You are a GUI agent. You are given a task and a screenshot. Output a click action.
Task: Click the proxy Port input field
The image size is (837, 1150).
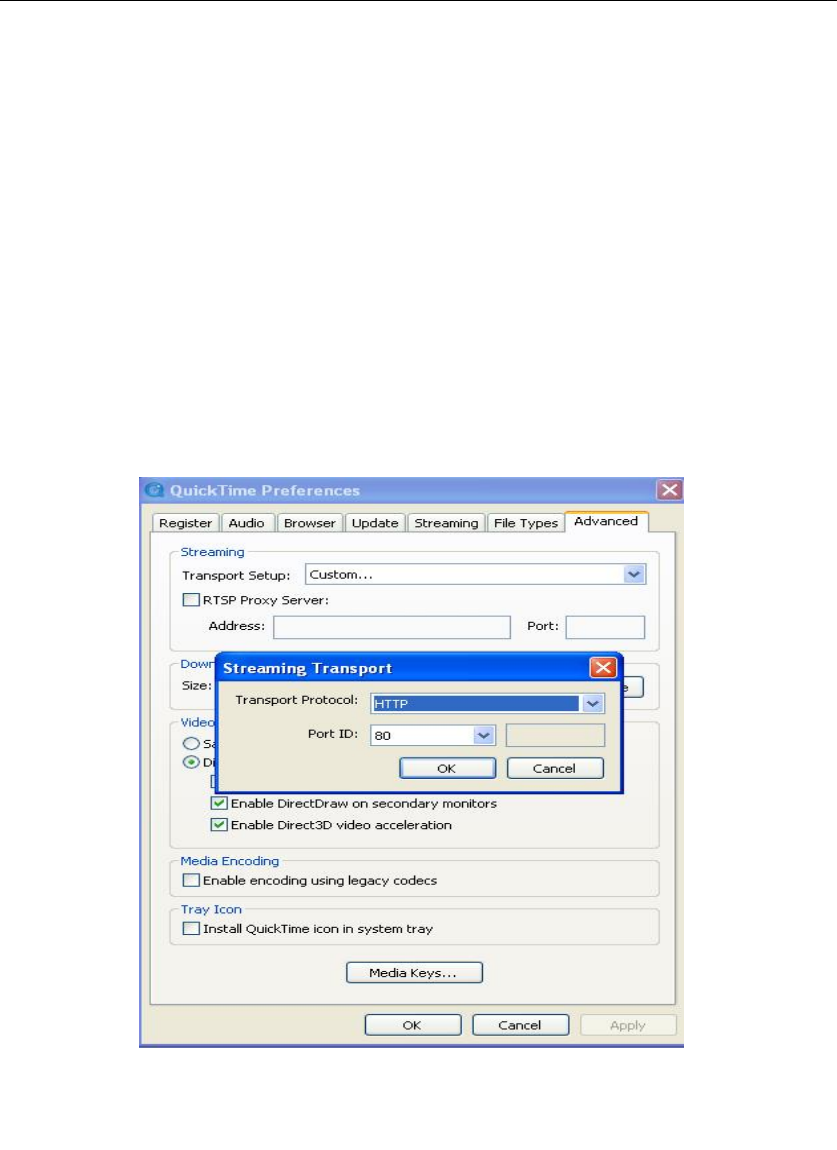click(x=605, y=627)
